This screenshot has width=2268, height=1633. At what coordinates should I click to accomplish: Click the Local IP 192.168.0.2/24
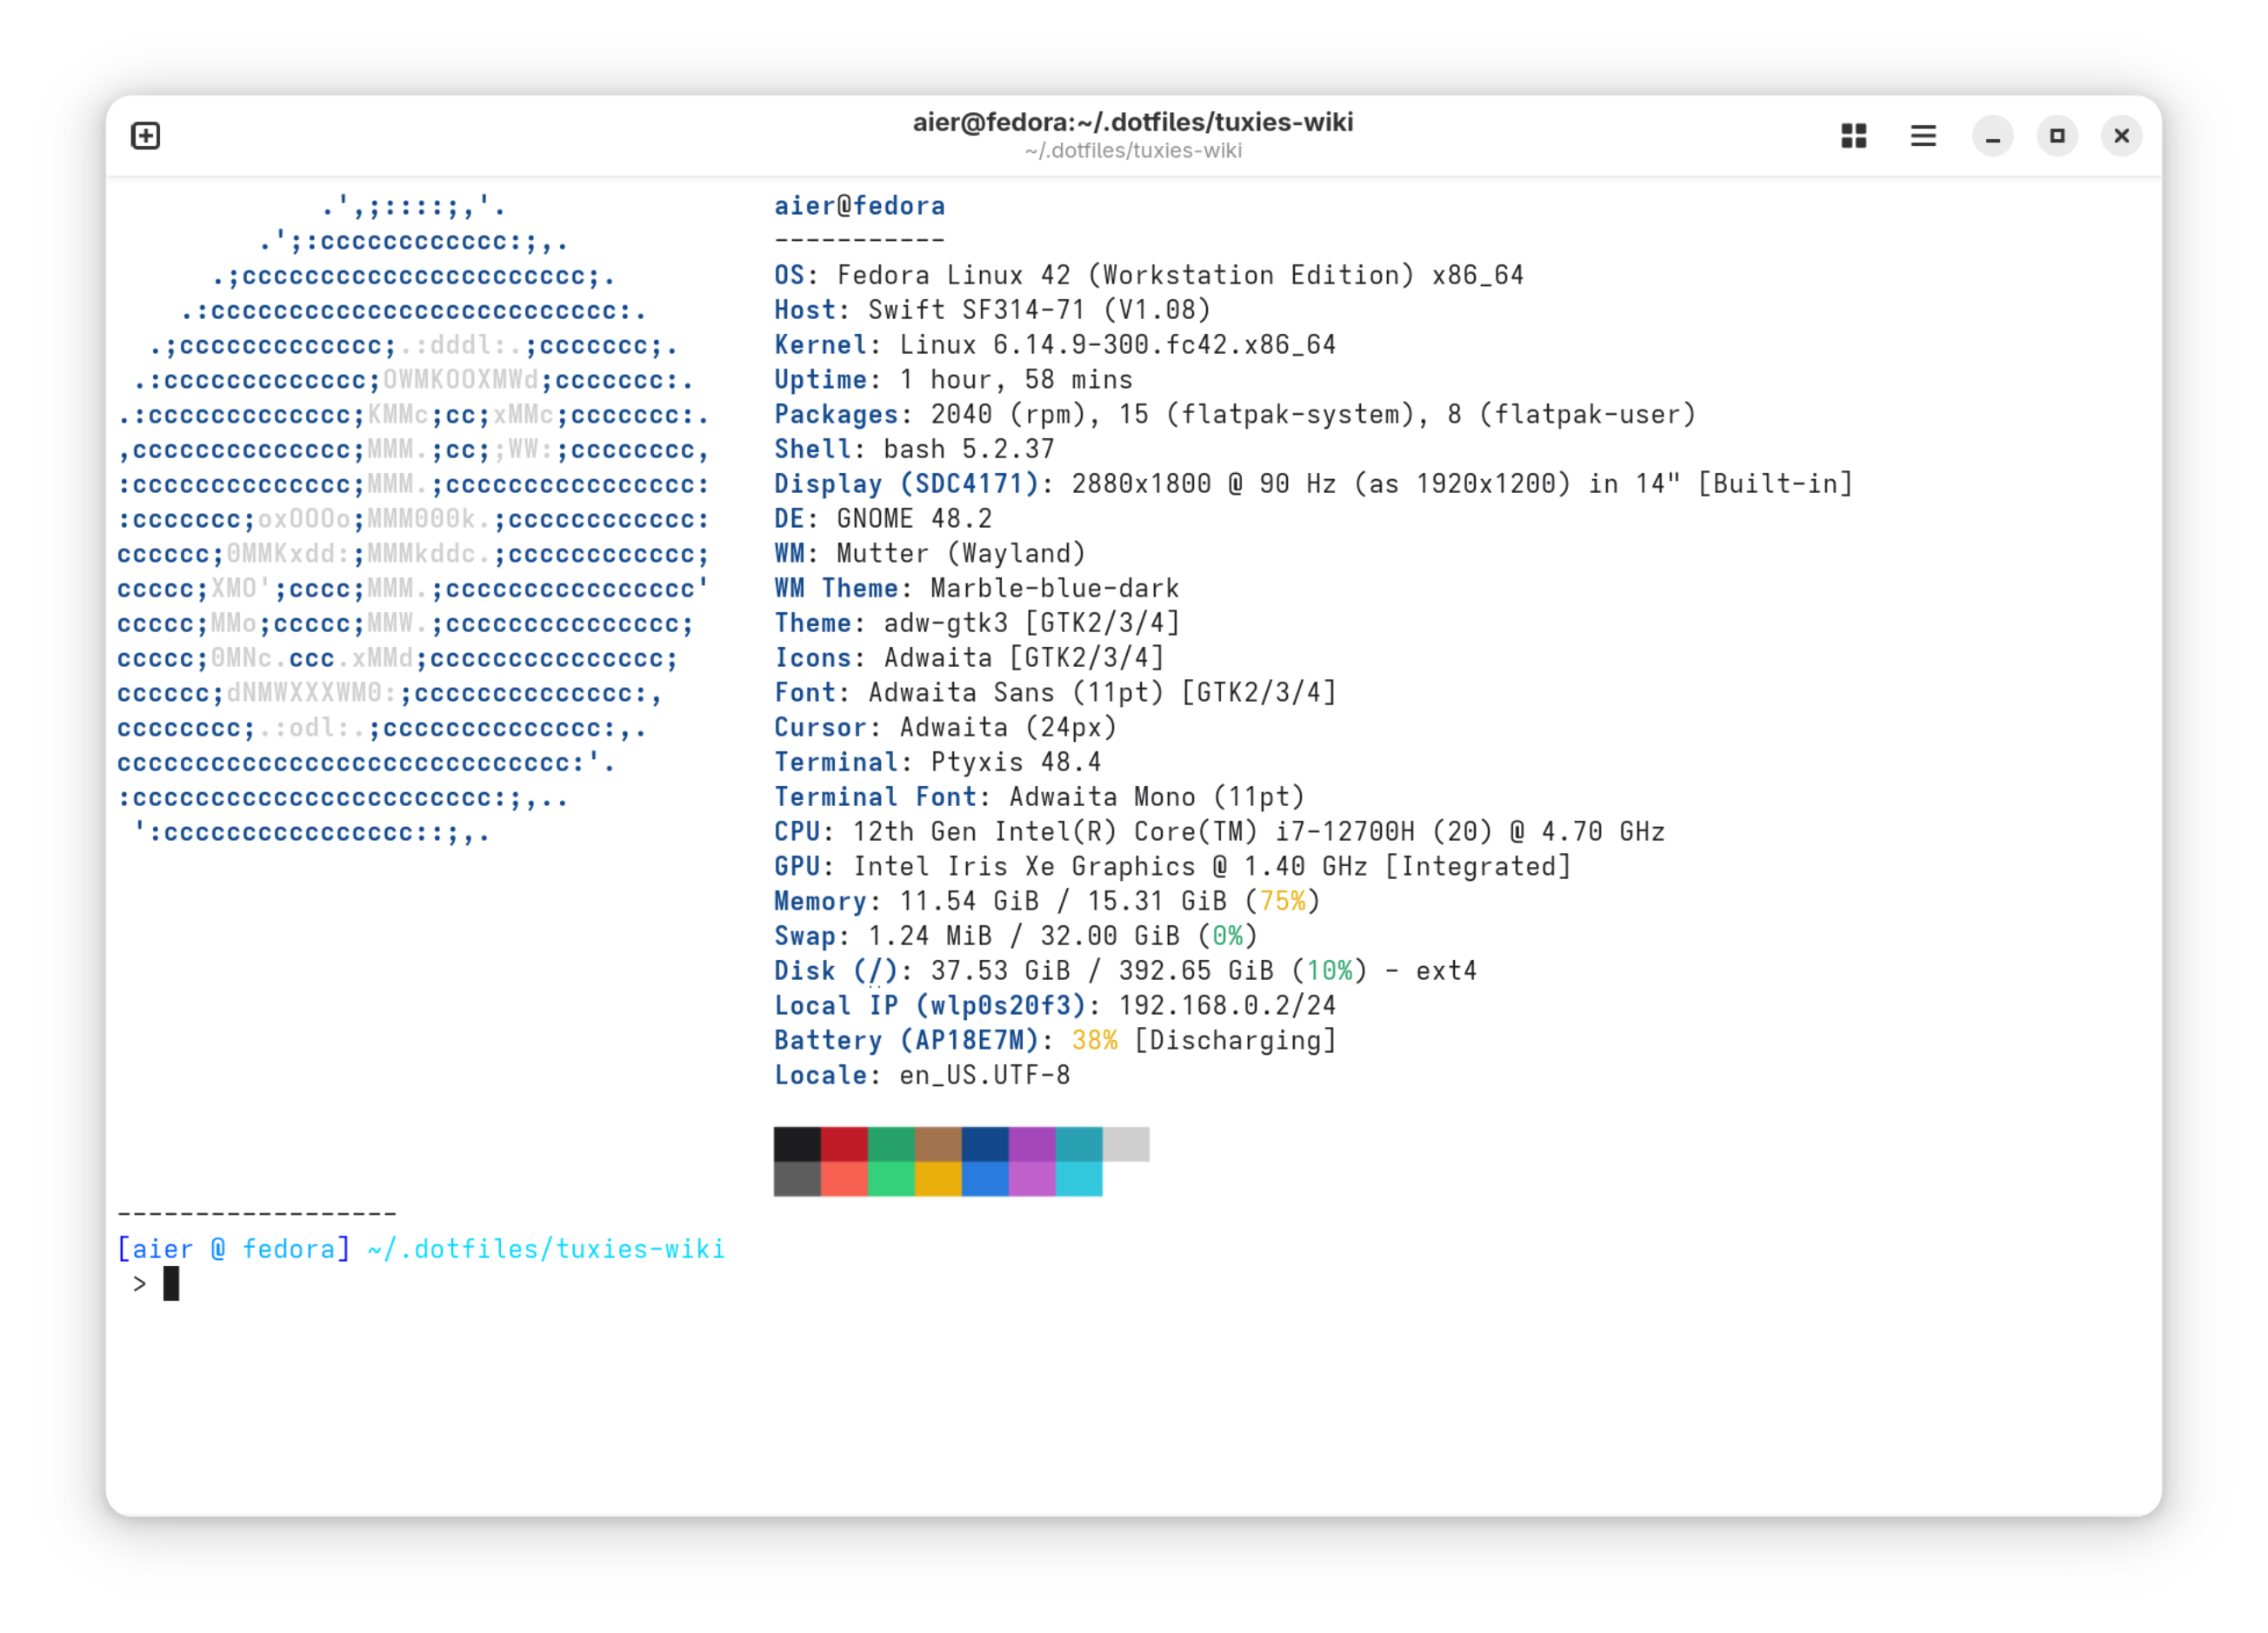pyautogui.click(x=1227, y=1006)
